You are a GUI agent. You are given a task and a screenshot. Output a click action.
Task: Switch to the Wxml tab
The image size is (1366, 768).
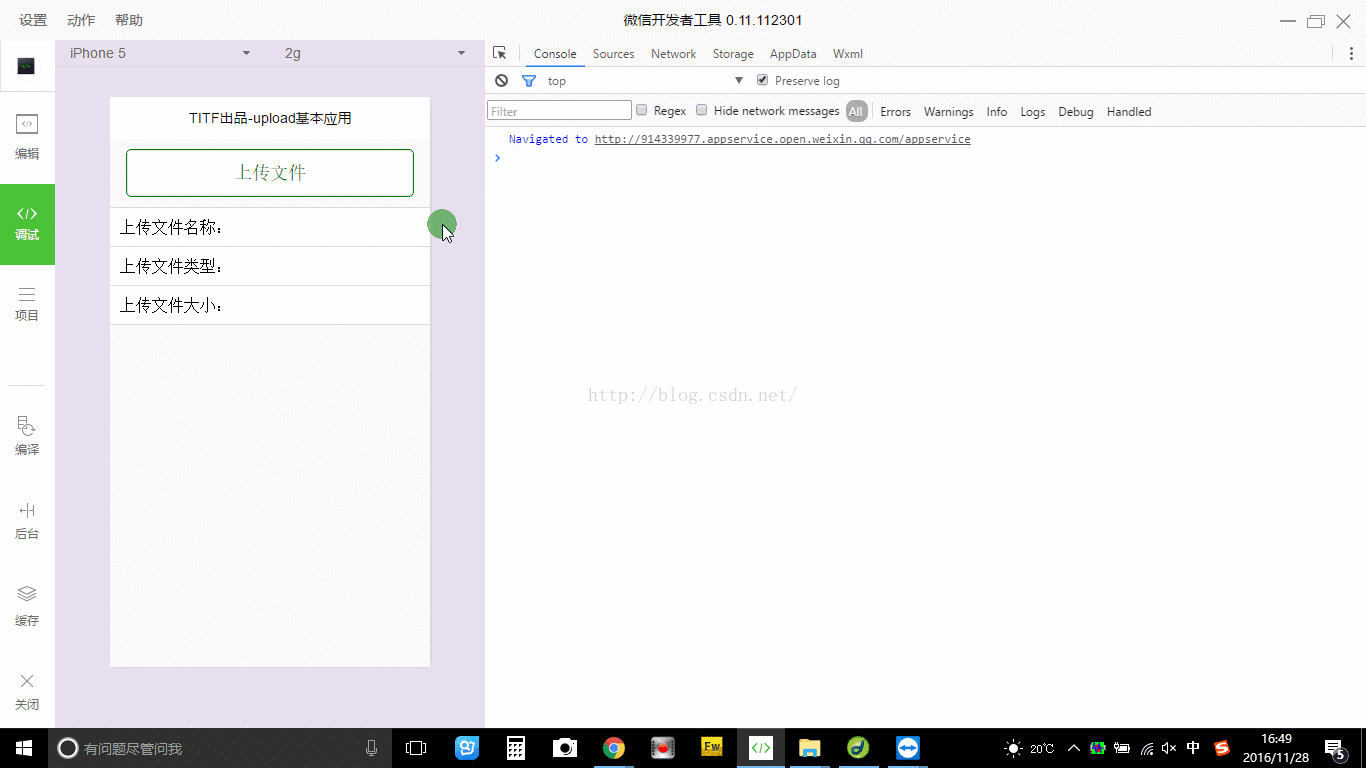[x=847, y=54]
